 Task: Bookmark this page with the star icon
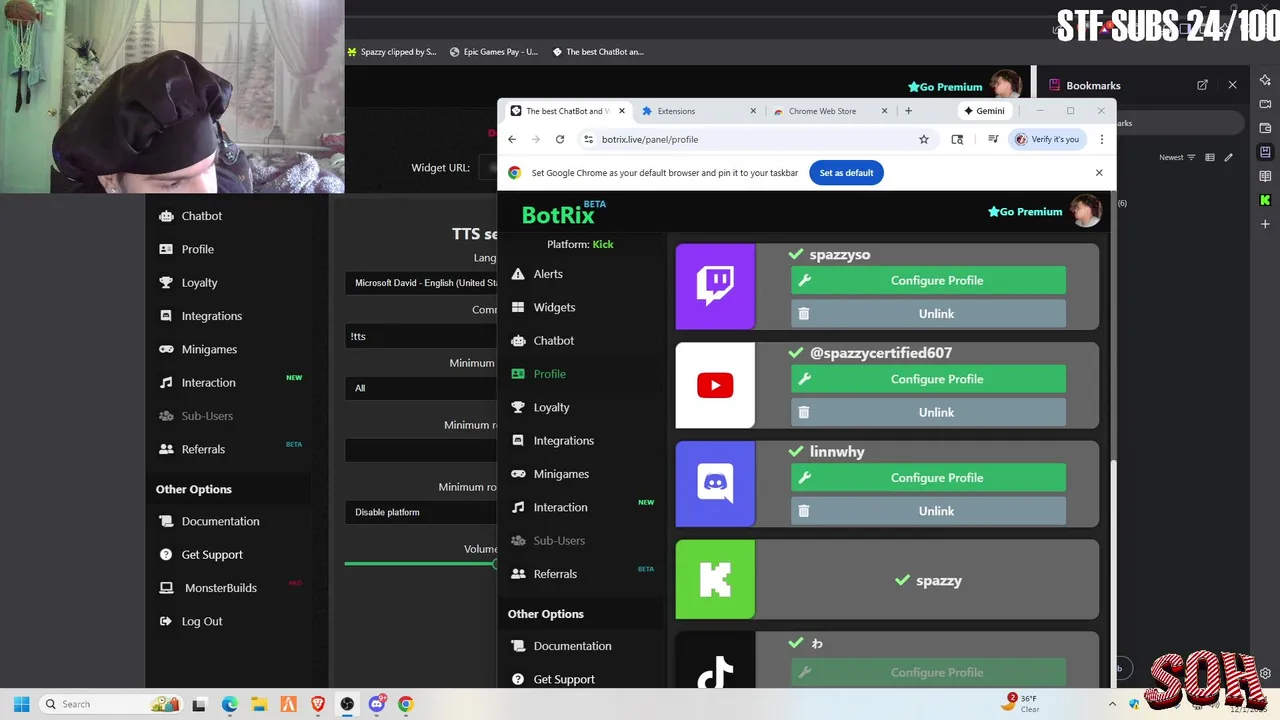(924, 139)
